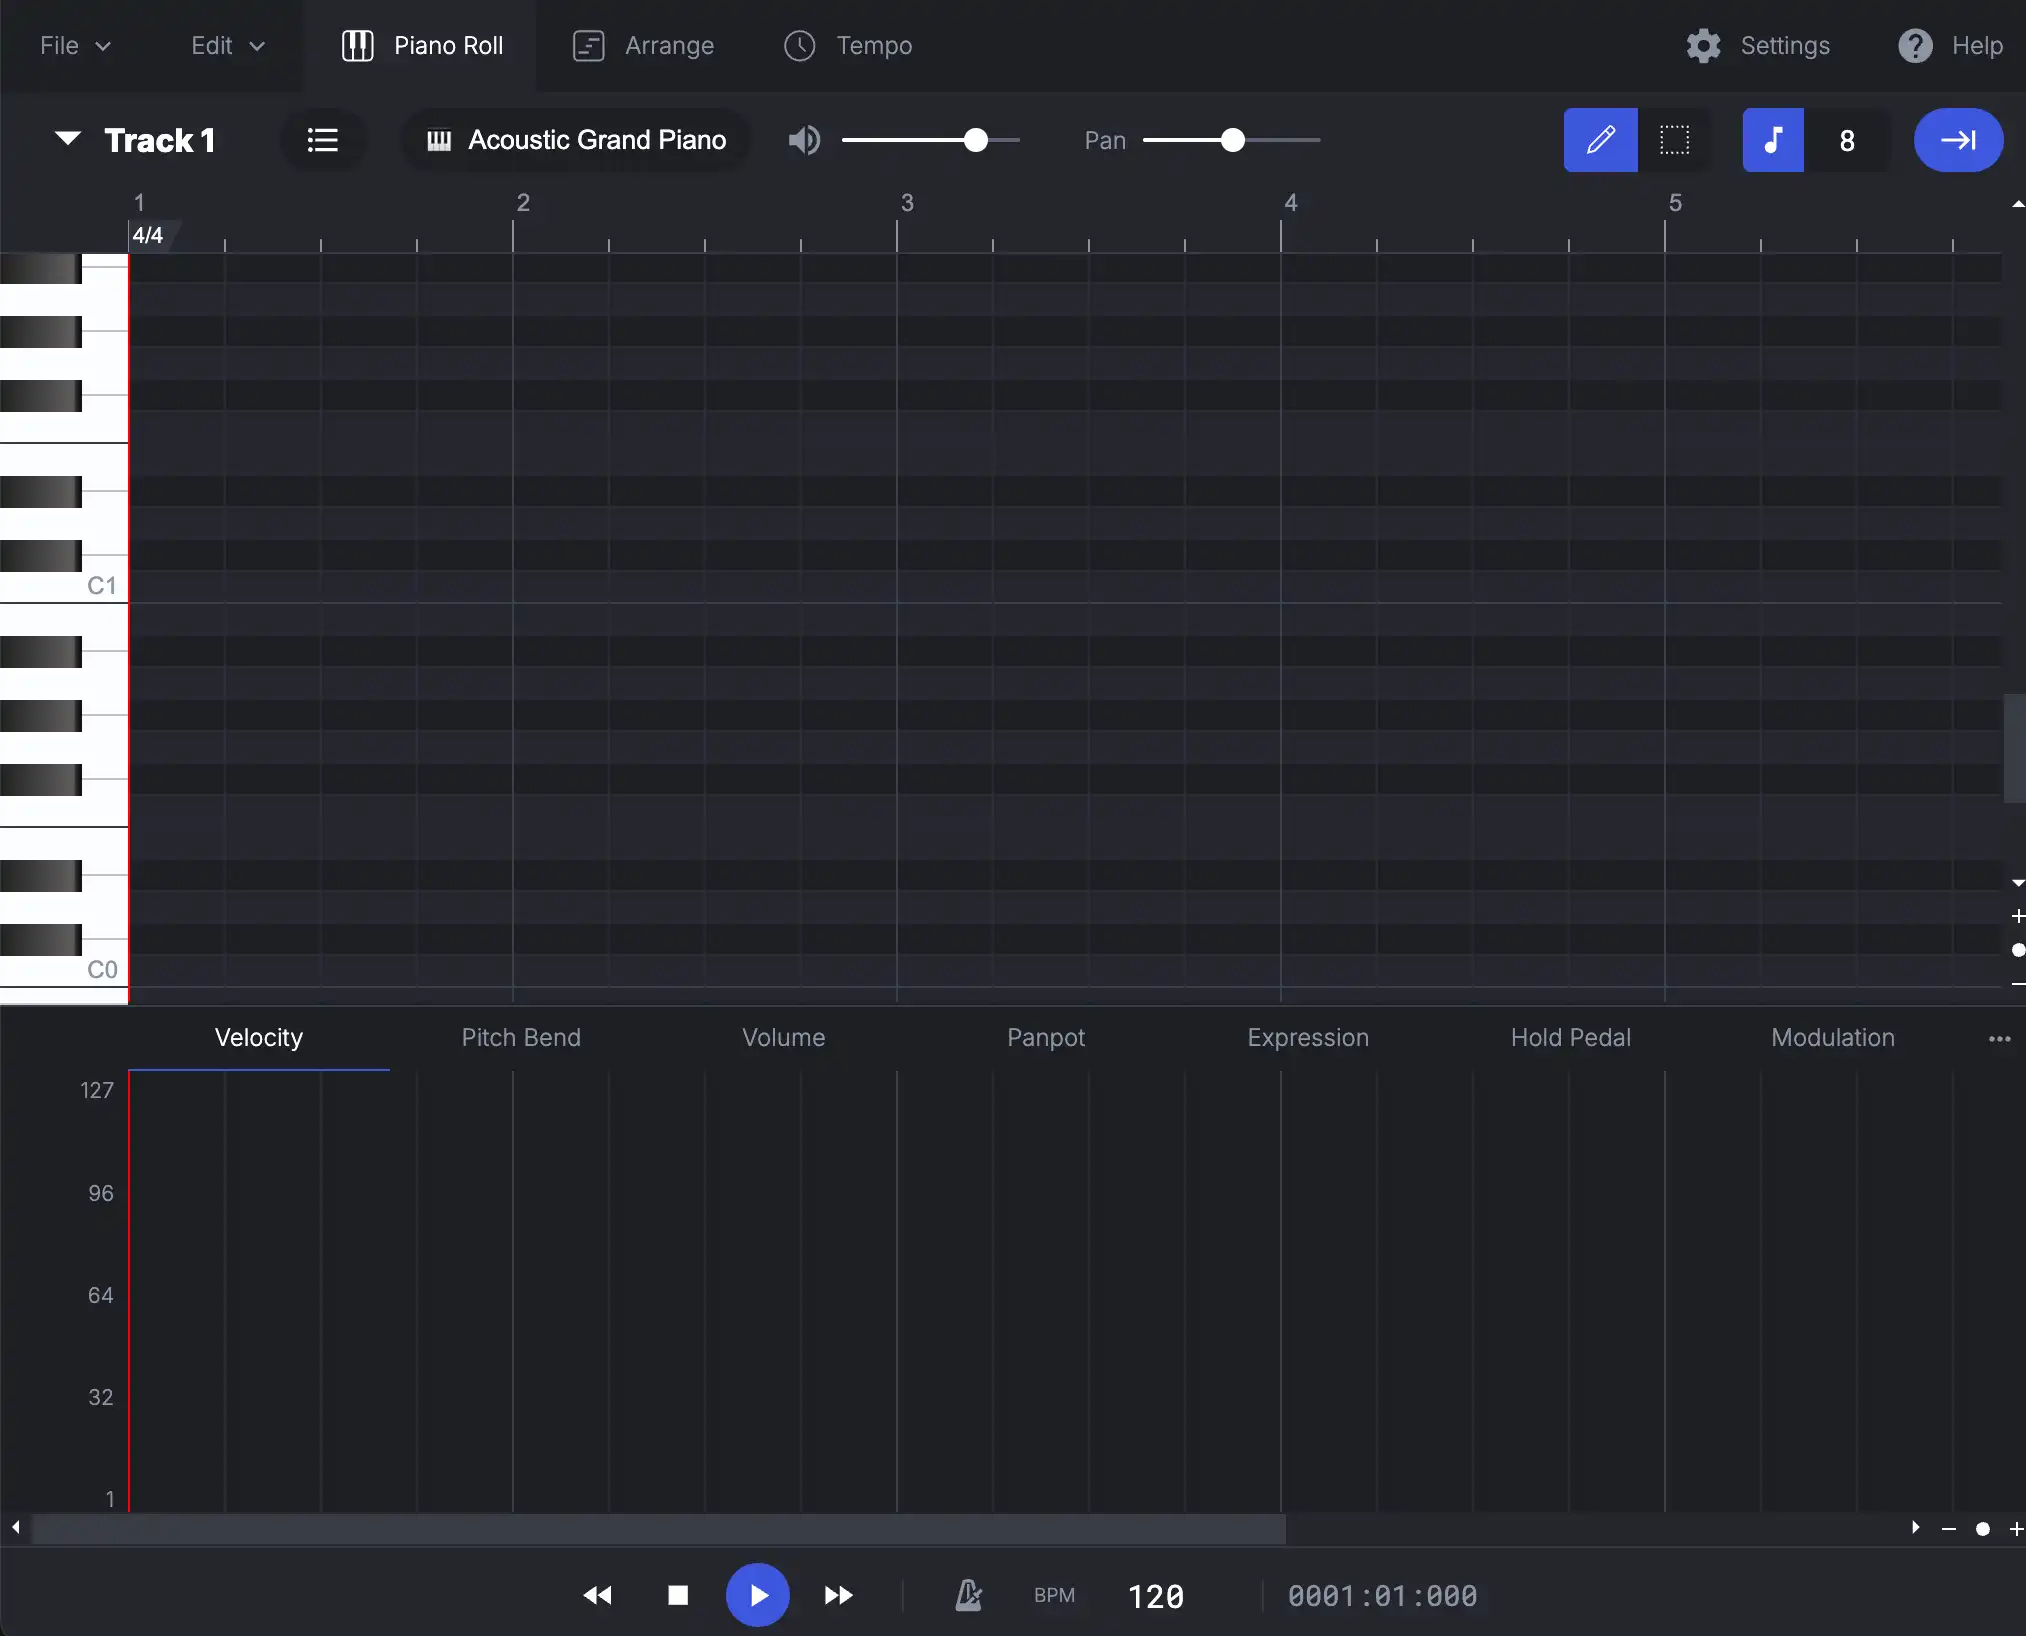This screenshot has width=2026, height=1636.
Task: Click the music note quantize icon
Action: click(1772, 140)
